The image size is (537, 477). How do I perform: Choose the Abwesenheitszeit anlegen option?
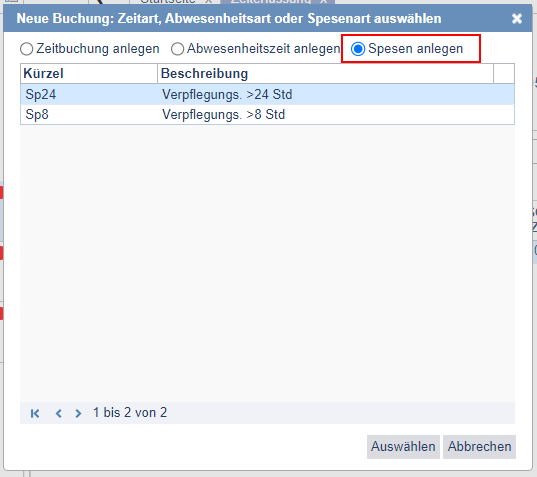(177, 49)
